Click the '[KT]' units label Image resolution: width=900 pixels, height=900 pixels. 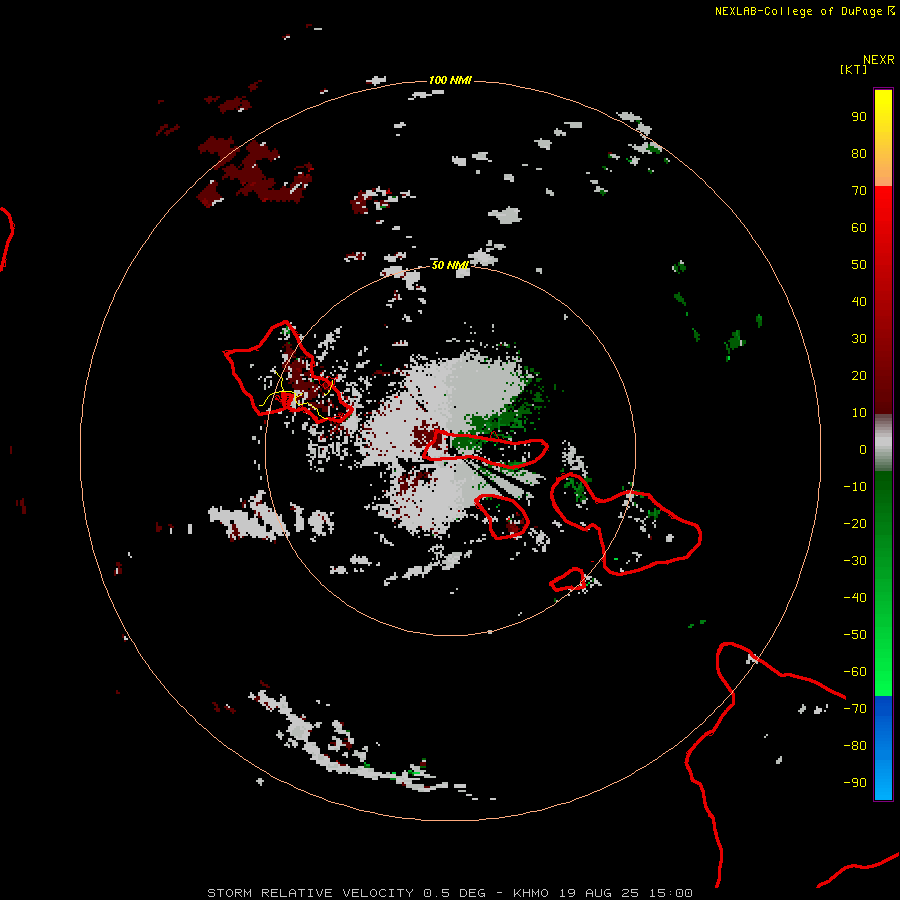854,69
